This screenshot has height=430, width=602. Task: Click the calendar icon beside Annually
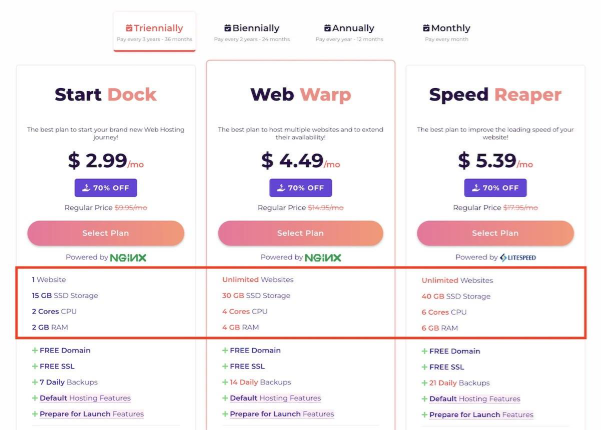[327, 28]
